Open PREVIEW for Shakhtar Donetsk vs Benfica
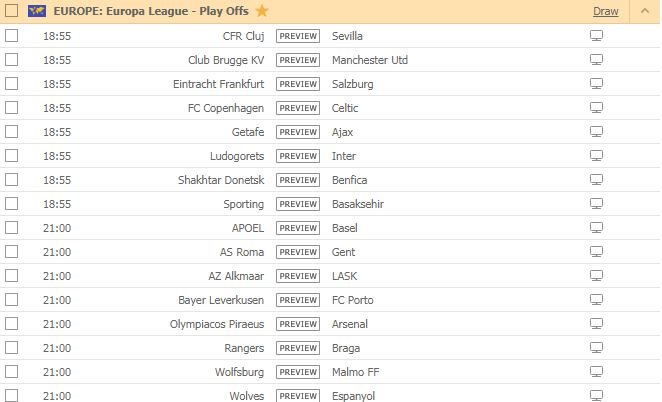The width and height of the screenshot is (662, 402). coord(298,180)
